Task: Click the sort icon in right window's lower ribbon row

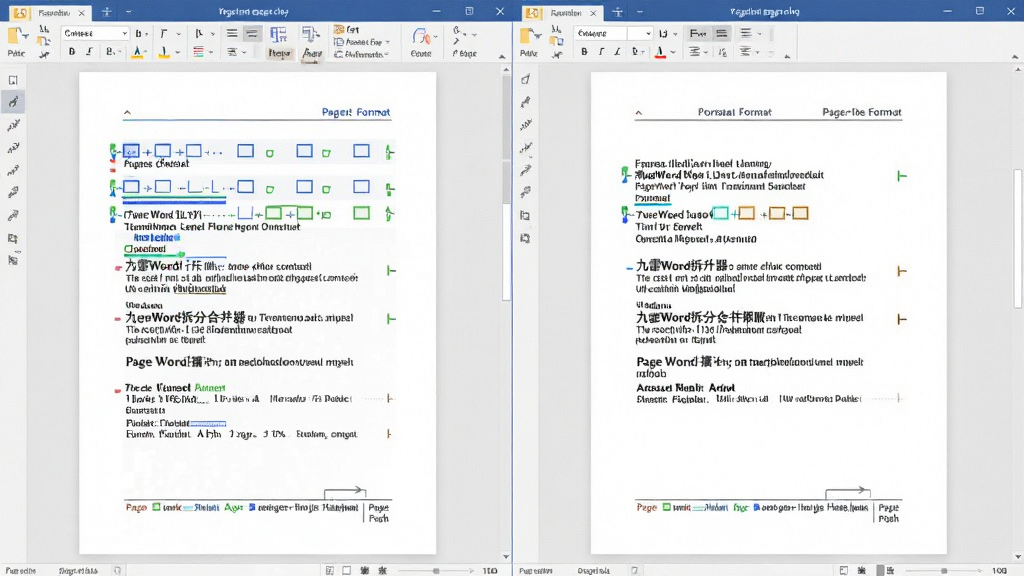Action: coord(722,52)
